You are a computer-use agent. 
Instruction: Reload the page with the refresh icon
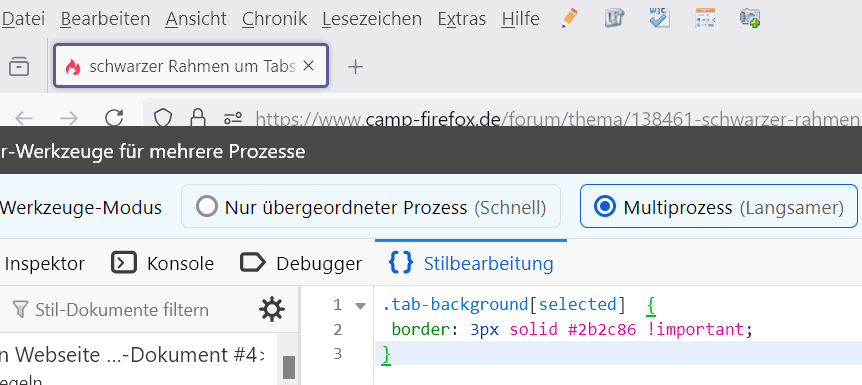tap(114, 117)
